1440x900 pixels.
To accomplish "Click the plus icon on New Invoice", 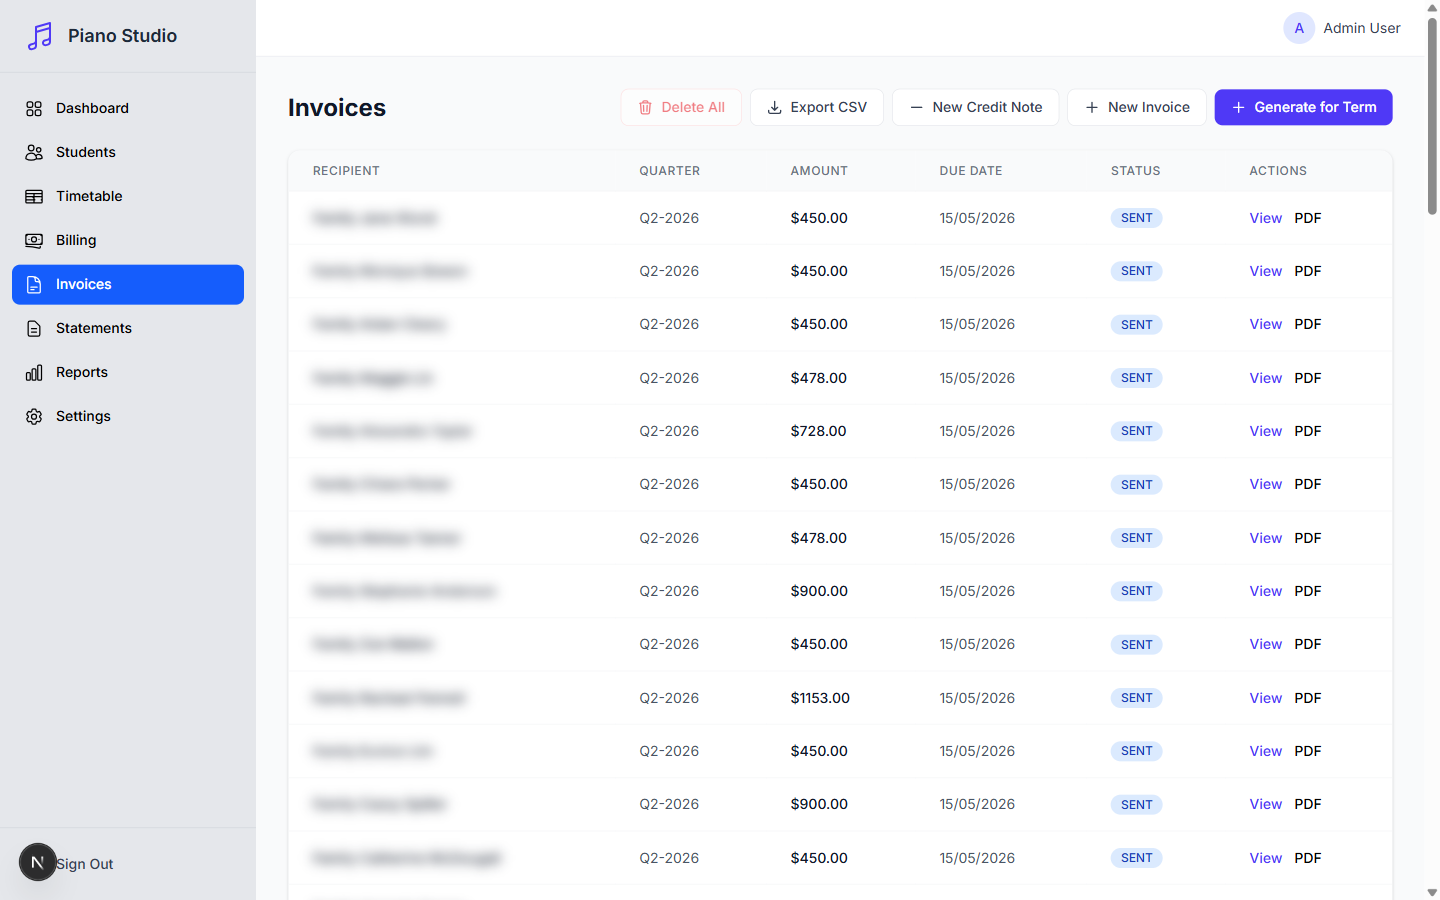I will click(x=1091, y=107).
